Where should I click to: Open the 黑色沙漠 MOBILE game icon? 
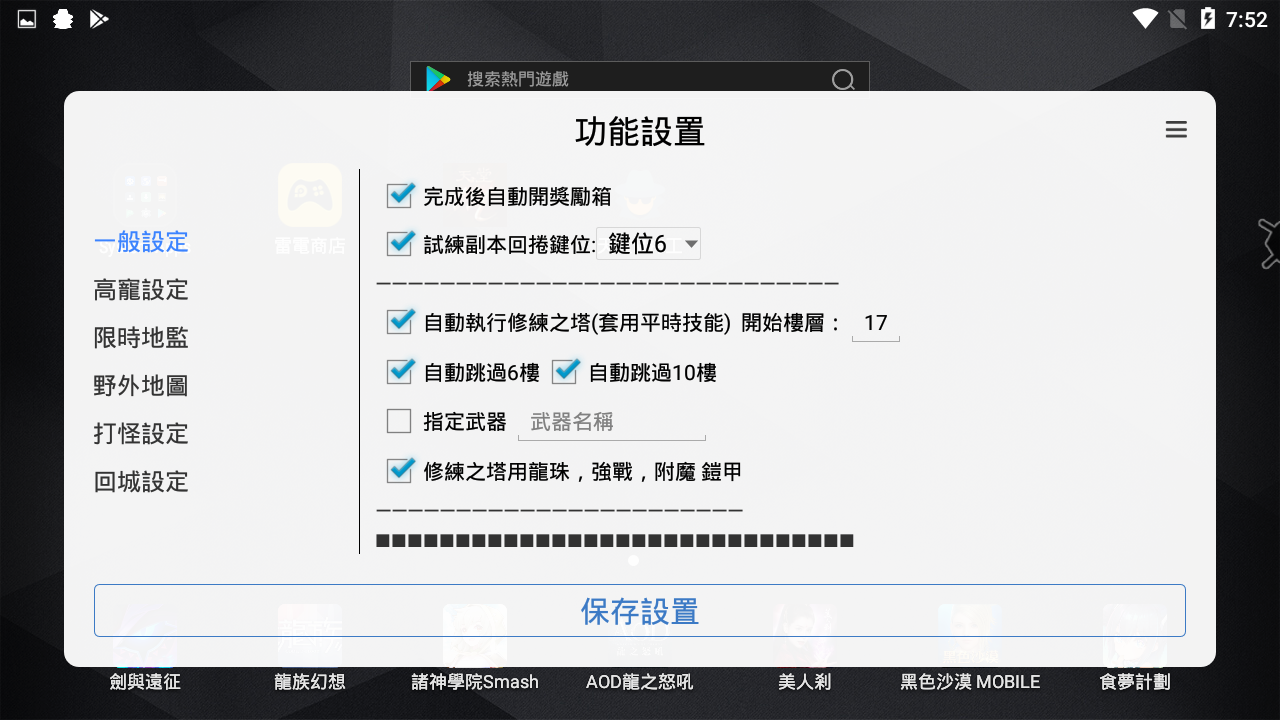point(969,635)
